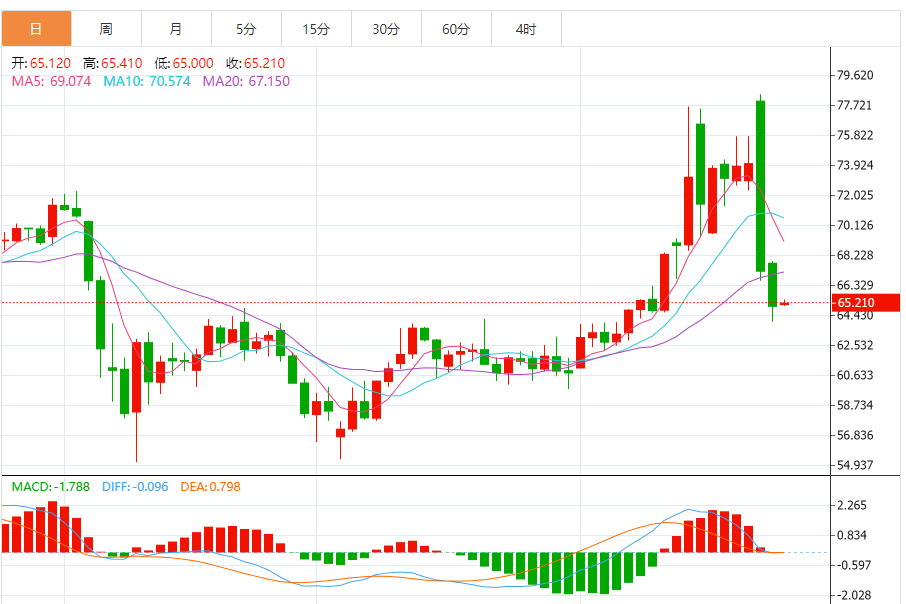Open the 4时 timeframe tab
The width and height of the screenshot is (906, 604).
526,29
